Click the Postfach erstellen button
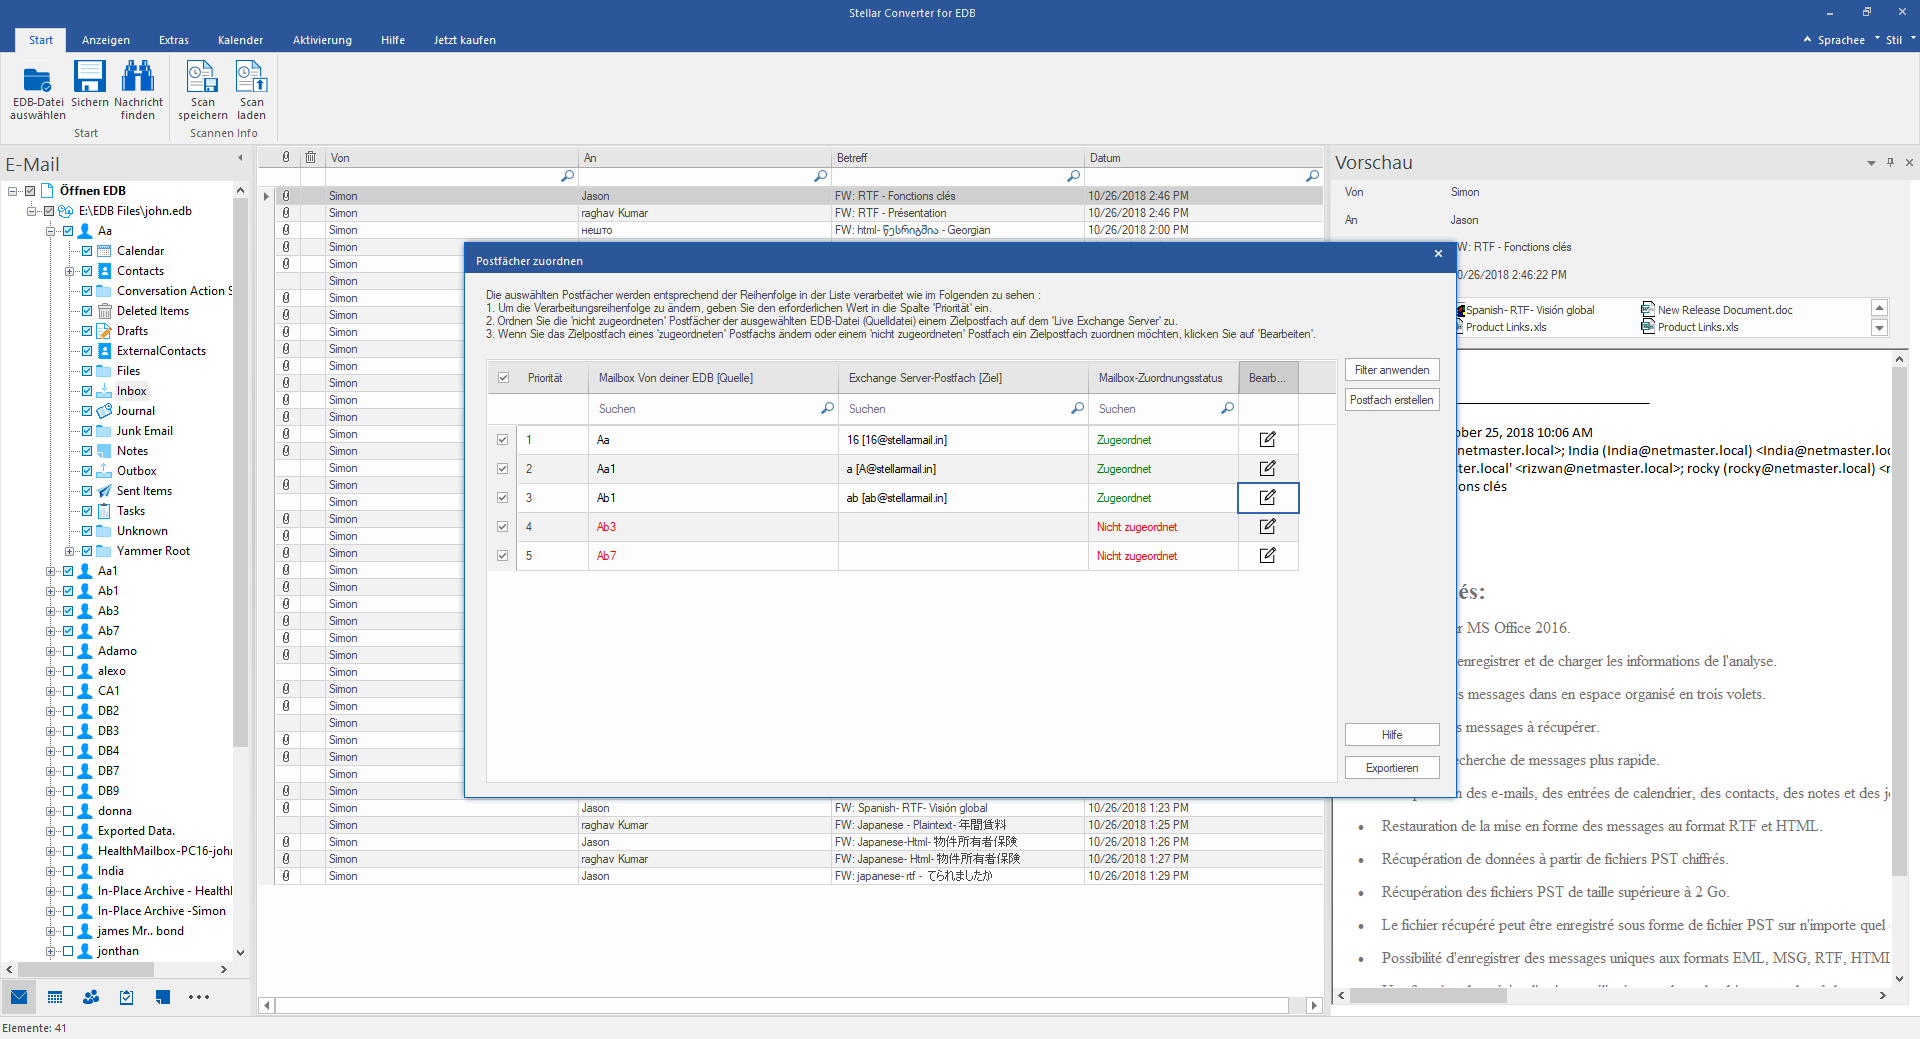 coord(1392,400)
